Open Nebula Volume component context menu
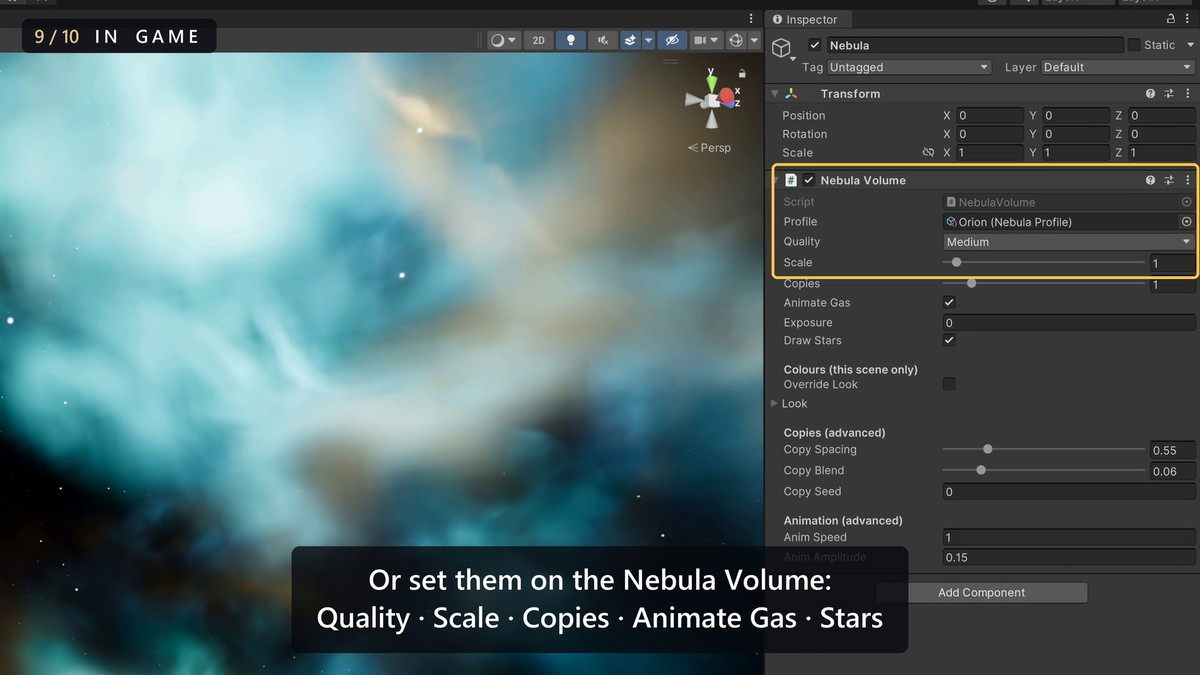 click(1188, 181)
